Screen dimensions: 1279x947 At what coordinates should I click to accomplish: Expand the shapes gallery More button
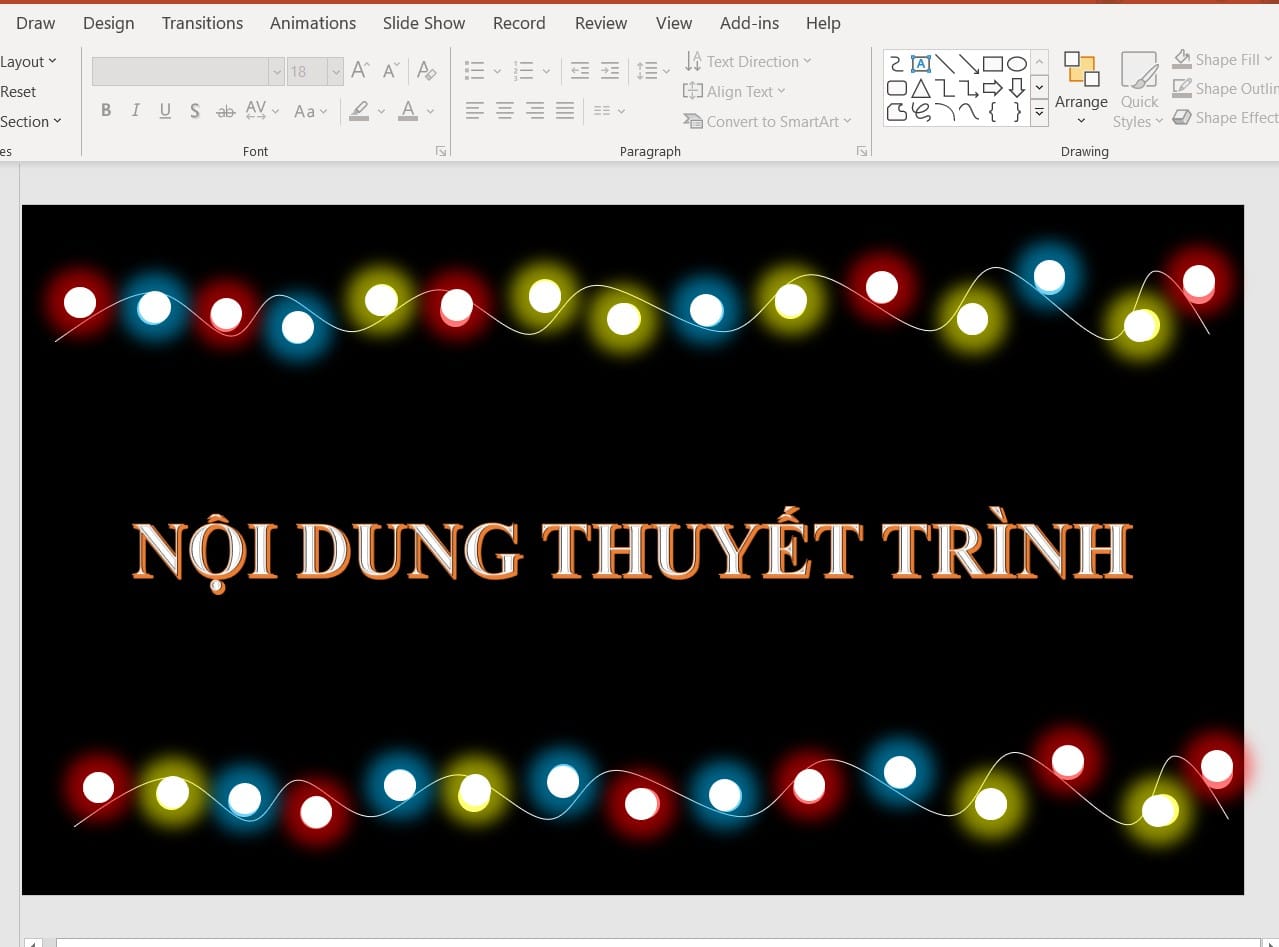coord(1039,113)
